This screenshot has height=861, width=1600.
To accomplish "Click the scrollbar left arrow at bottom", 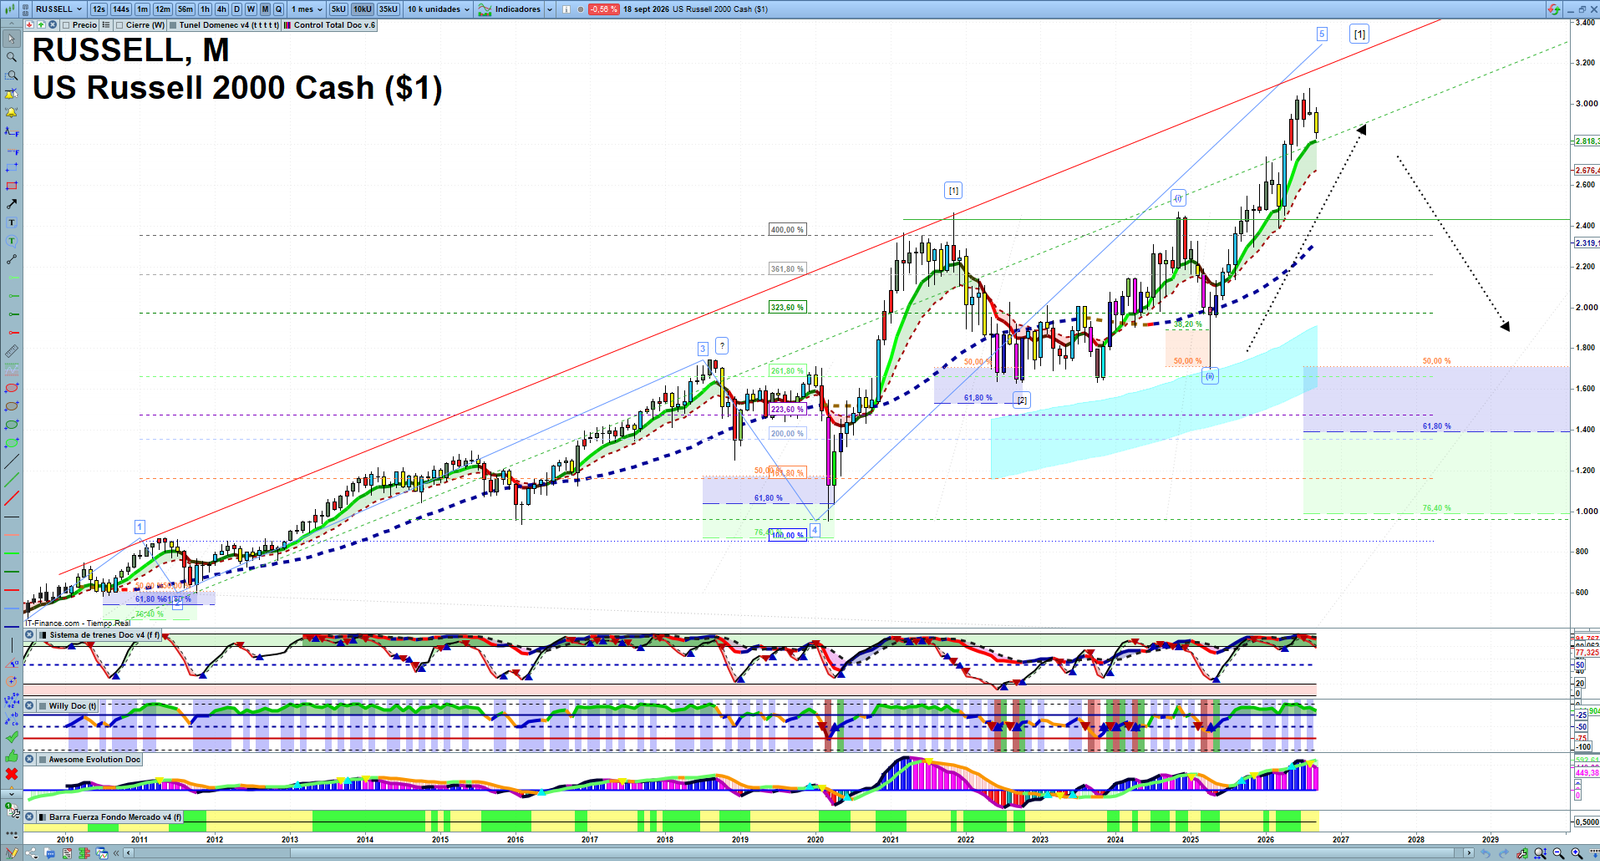I will (128, 853).
